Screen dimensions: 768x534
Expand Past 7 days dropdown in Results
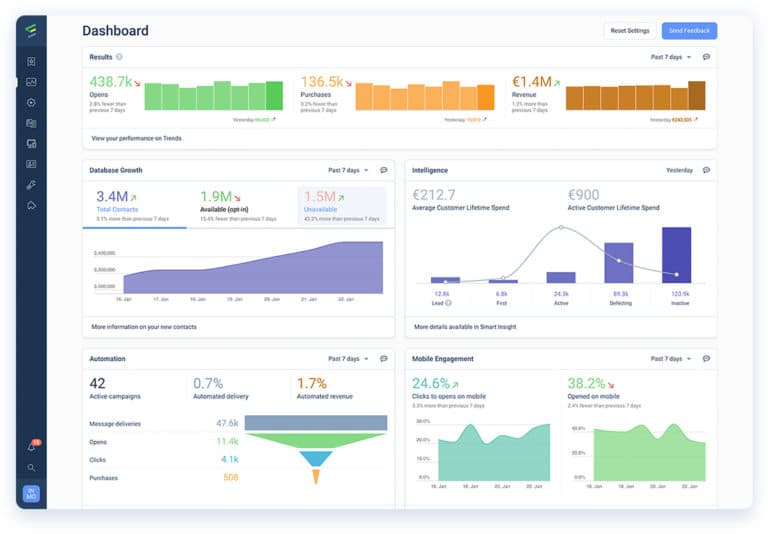[x=670, y=57]
